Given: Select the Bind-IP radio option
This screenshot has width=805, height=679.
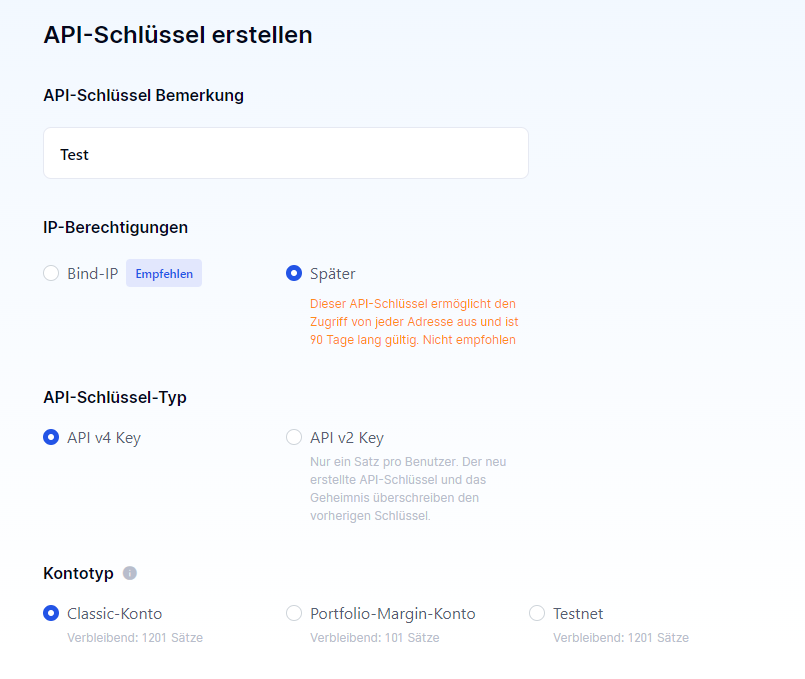Looking at the screenshot, I should [x=52, y=273].
